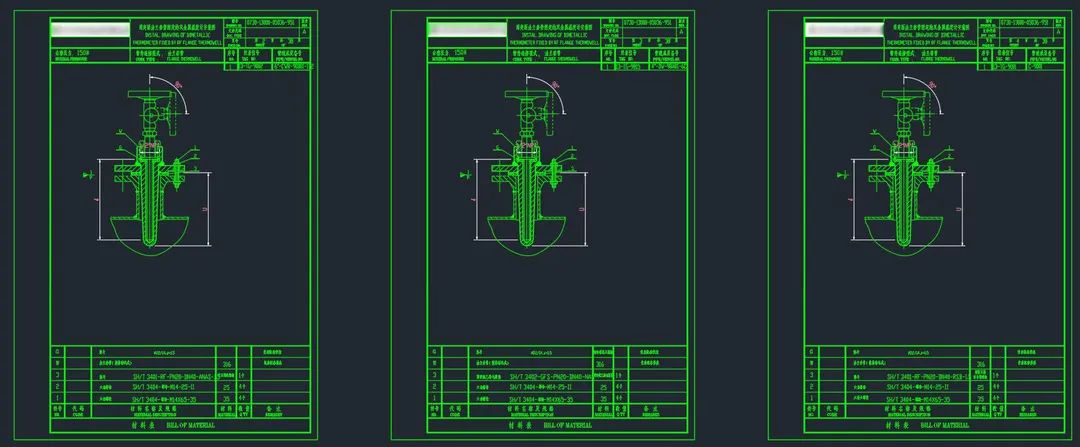This screenshot has width=1080, height=447.
Task: Pick the "SH/T 3401-RF" flange row in left sheet
Action: pos(180,377)
